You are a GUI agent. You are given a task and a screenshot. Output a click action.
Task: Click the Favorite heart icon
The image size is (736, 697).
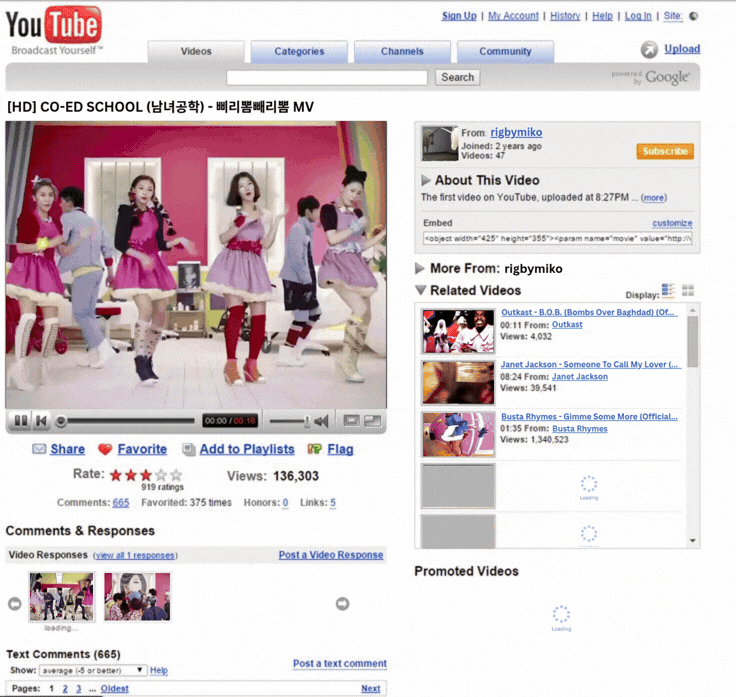pyautogui.click(x=105, y=449)
